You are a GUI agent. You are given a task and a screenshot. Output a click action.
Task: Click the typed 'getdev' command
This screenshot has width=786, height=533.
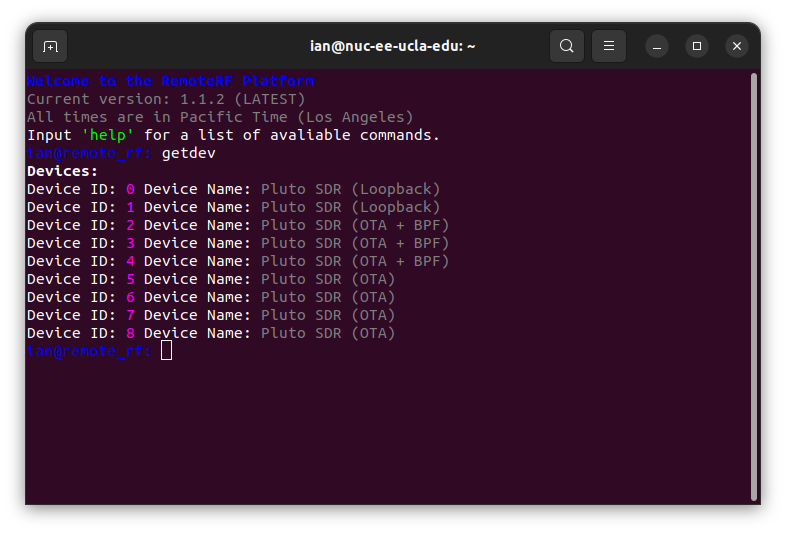(188, 153)
